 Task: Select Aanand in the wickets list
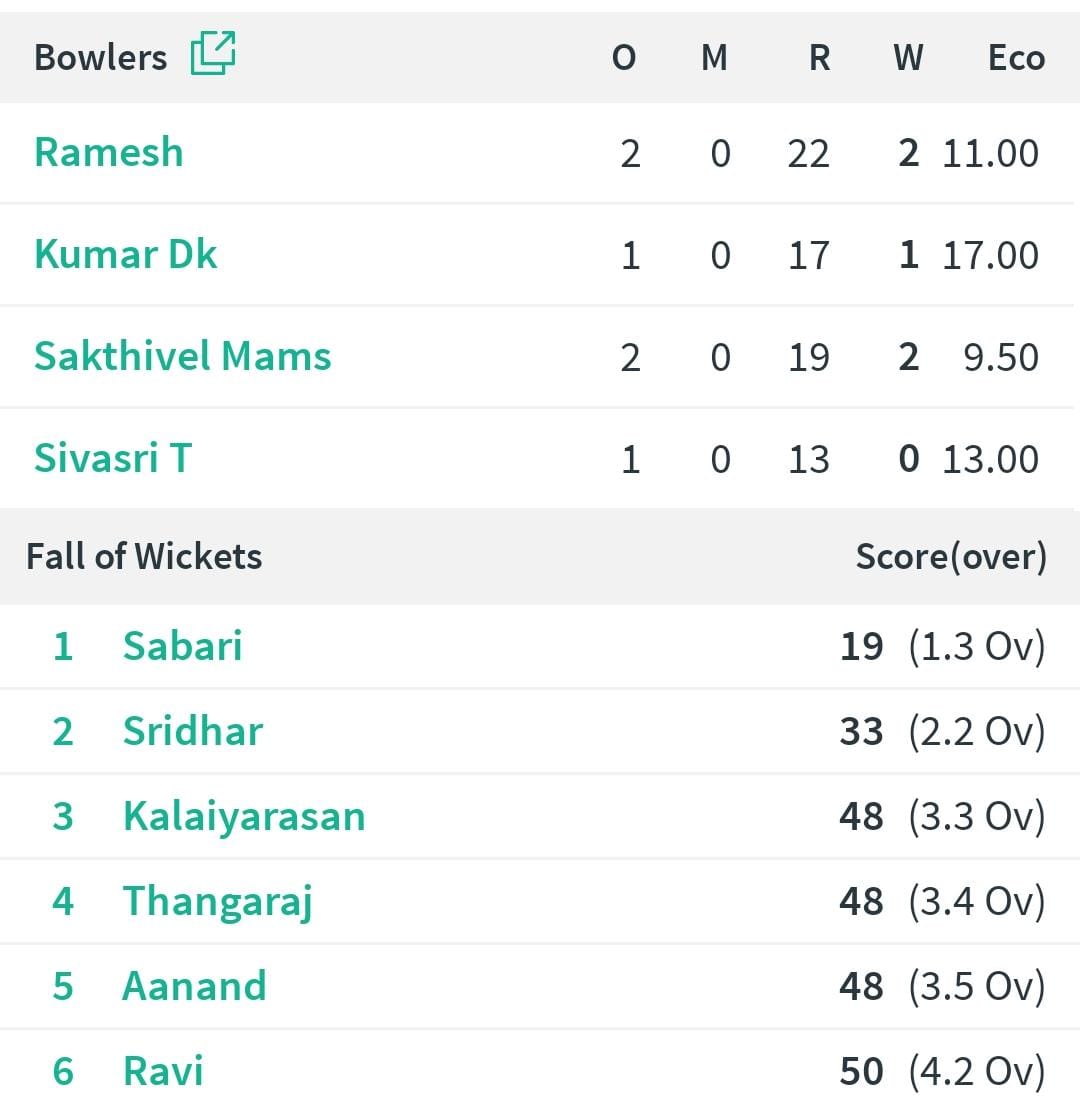[194, 986]
